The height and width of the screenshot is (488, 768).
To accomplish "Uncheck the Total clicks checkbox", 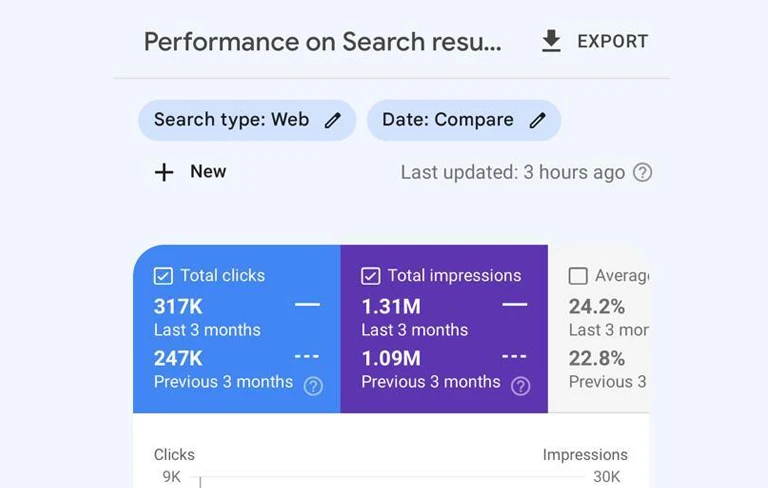I will [x=163, y=276].
